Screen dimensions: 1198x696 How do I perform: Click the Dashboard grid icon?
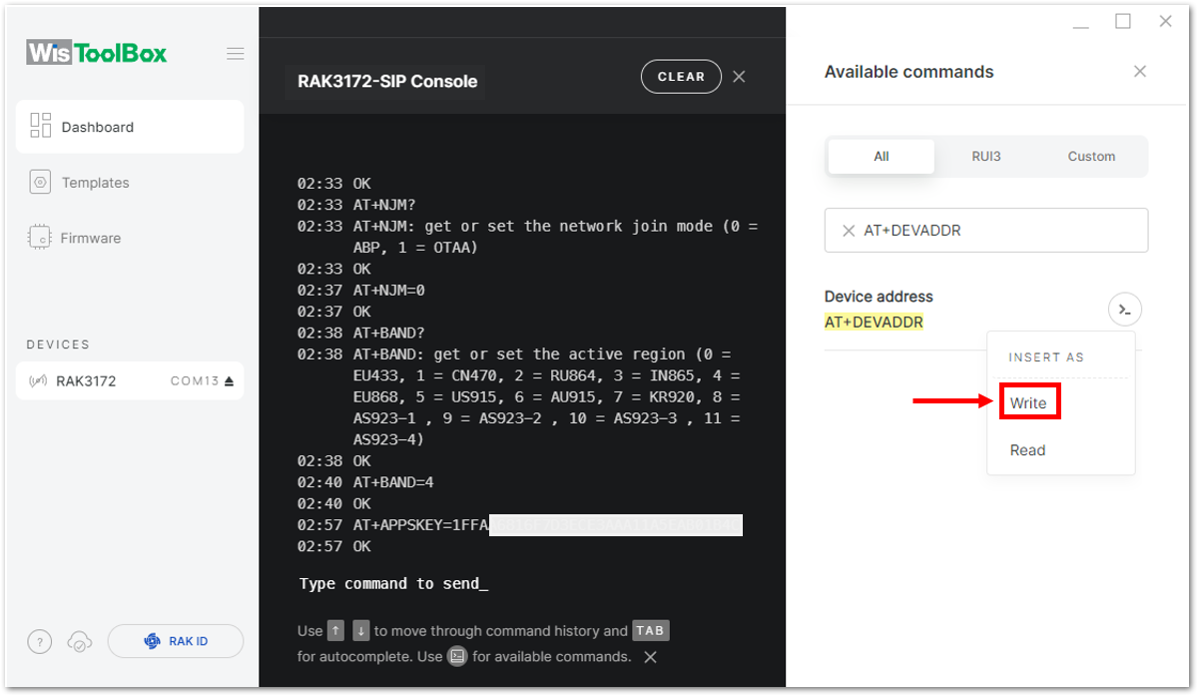[40, 125]
